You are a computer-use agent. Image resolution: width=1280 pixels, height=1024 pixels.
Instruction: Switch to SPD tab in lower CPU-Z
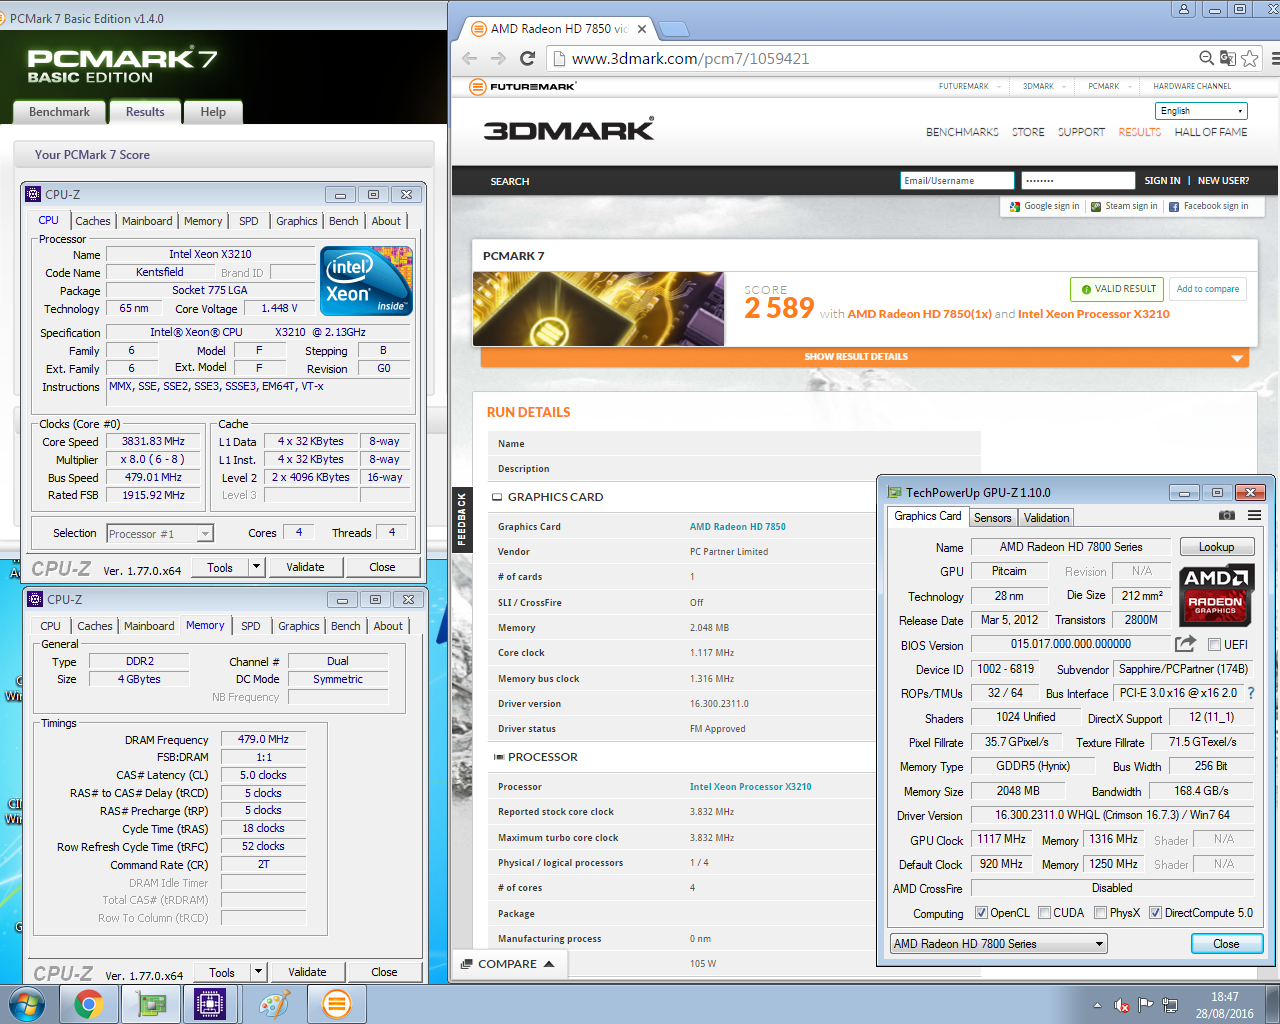coord(251,626)
